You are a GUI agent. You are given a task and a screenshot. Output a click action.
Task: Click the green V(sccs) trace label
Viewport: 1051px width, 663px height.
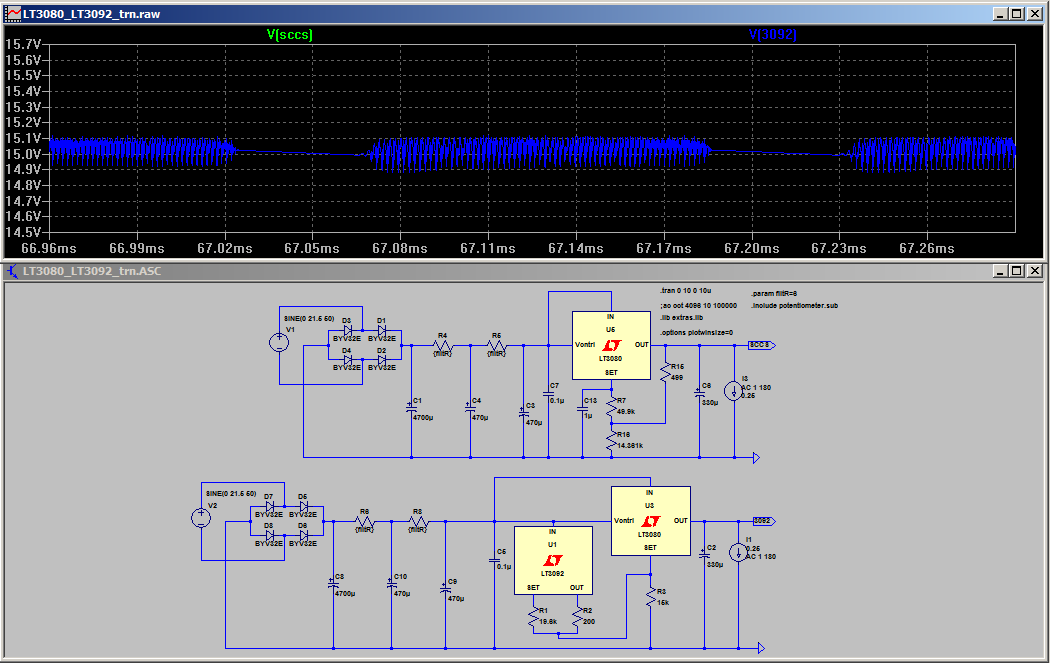(290, 34)
